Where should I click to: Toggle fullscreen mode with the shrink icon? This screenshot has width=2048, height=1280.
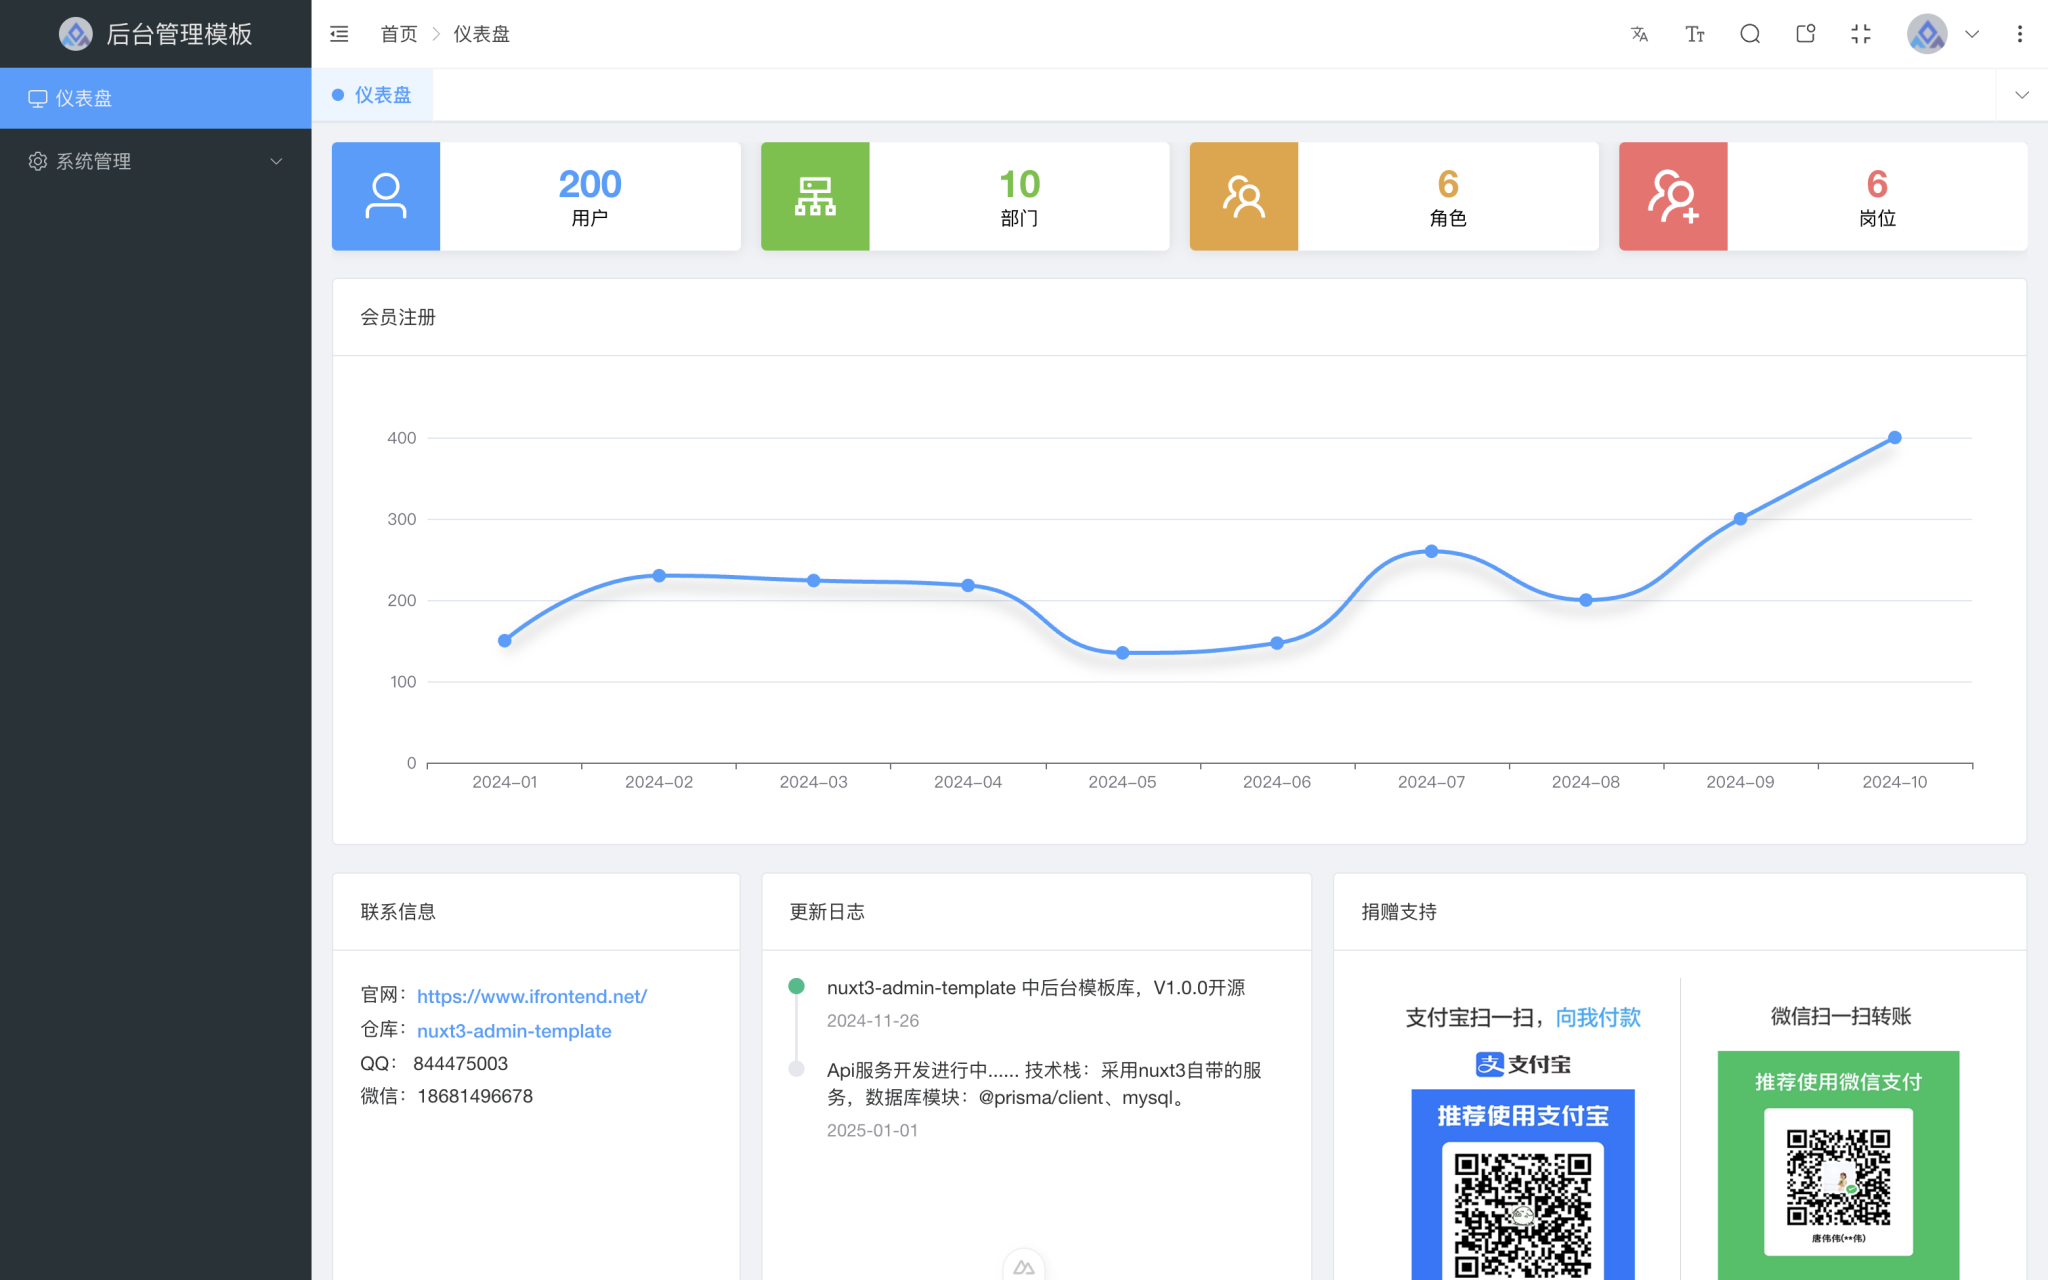(x=1861, y=33)
